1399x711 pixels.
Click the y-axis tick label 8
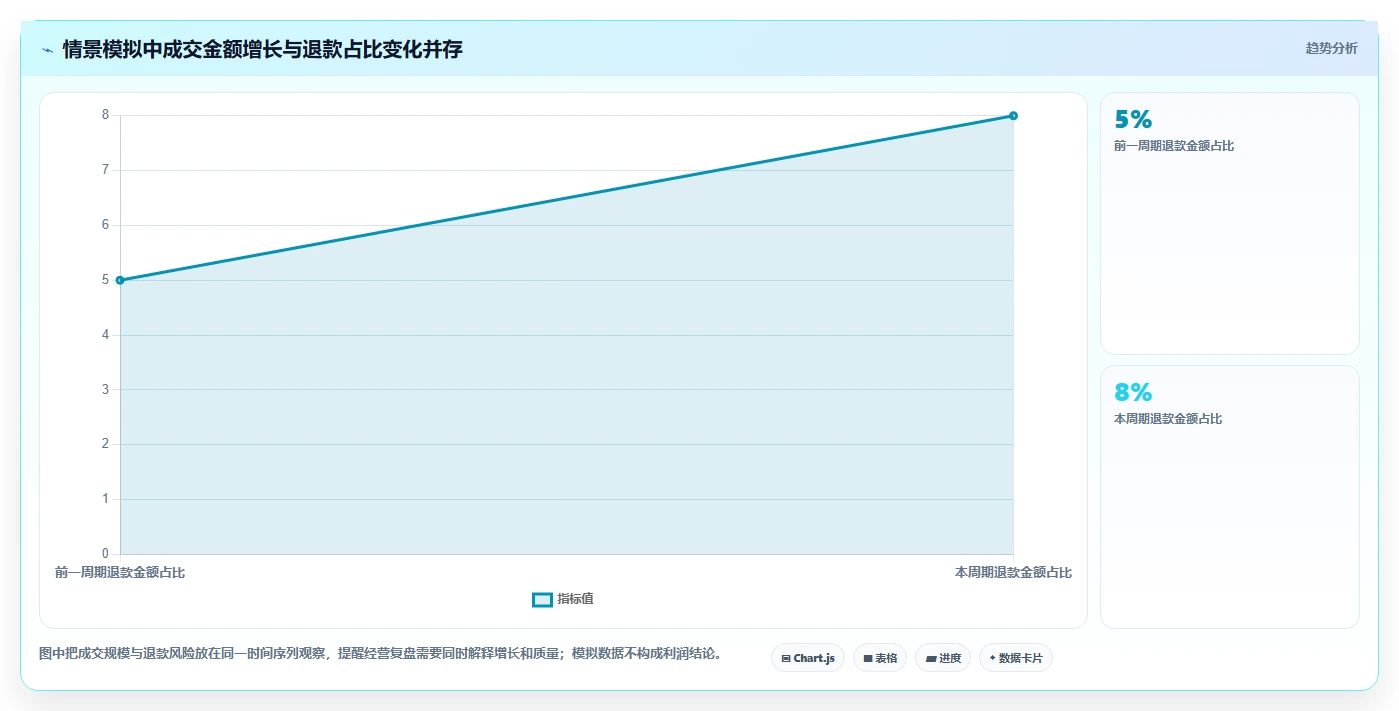105,115
